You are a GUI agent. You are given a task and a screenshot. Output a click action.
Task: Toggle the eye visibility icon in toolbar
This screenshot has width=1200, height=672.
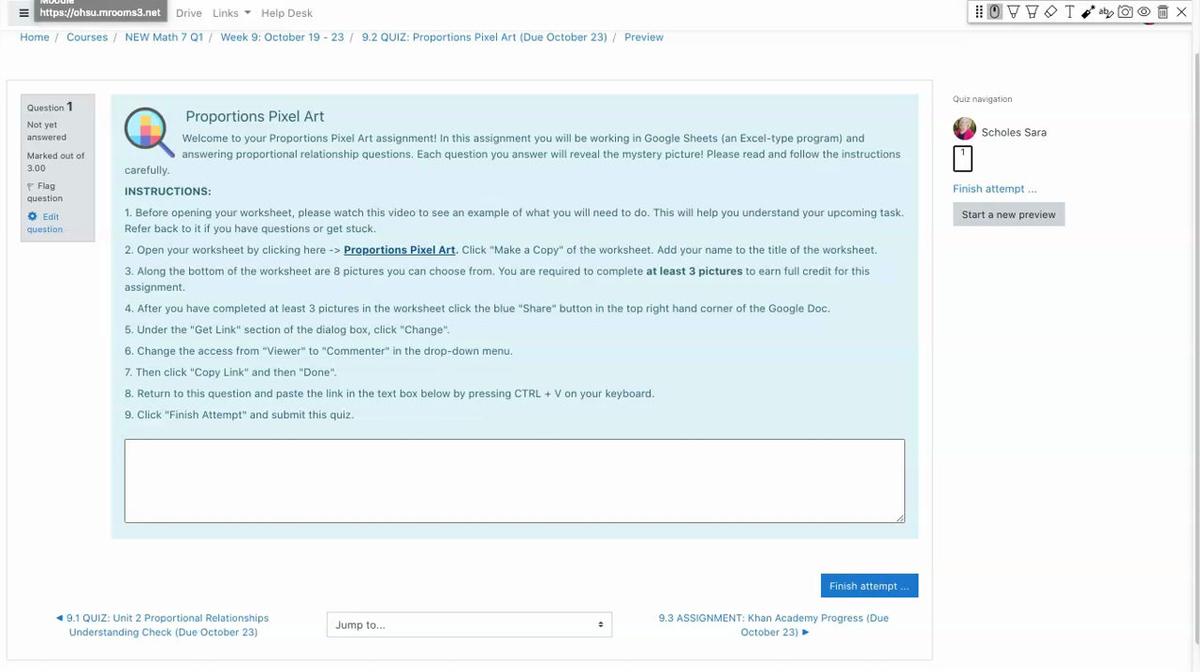(x=1144, y=12)
